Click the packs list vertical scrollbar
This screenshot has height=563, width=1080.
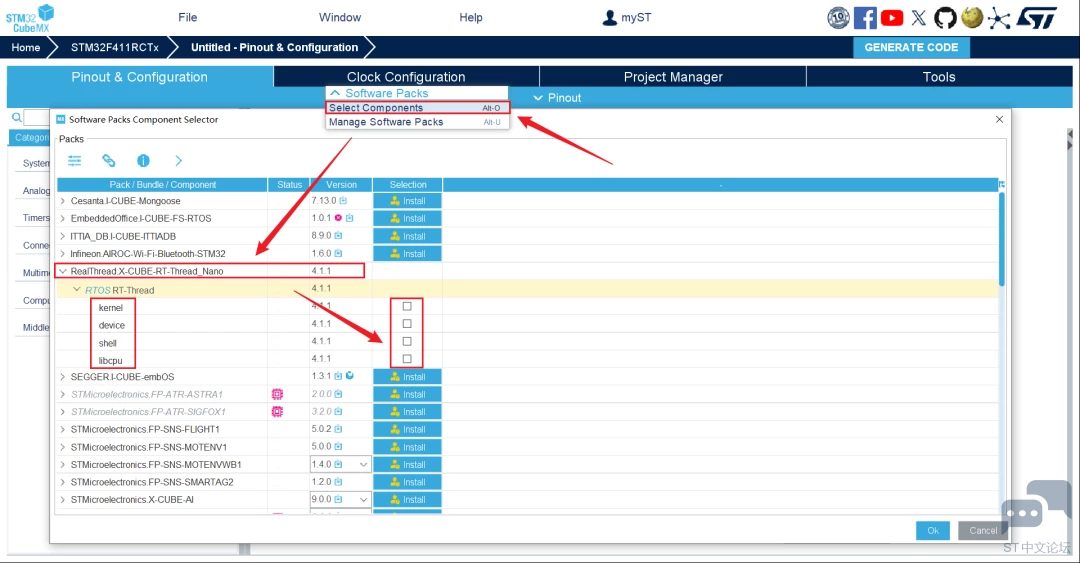(1001, 238)
